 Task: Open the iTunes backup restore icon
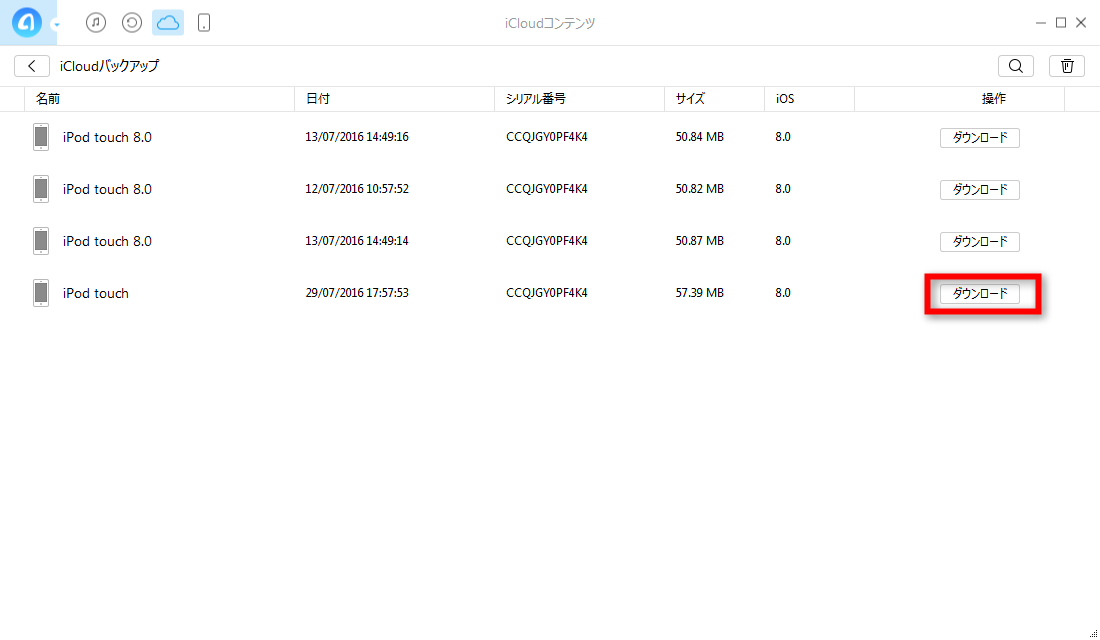click(132, 22)
